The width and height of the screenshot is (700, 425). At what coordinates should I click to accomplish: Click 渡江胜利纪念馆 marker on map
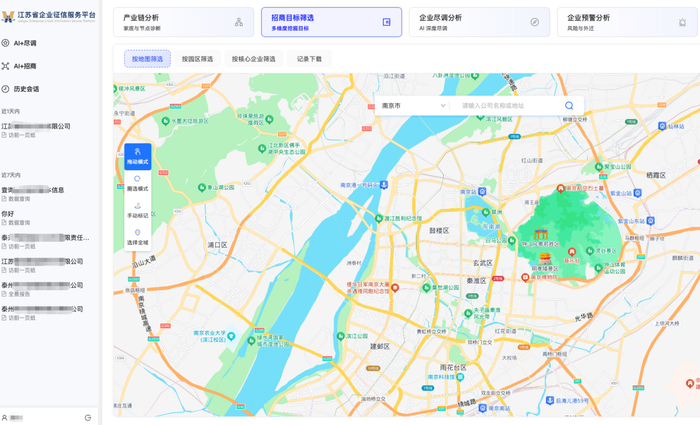379,218
